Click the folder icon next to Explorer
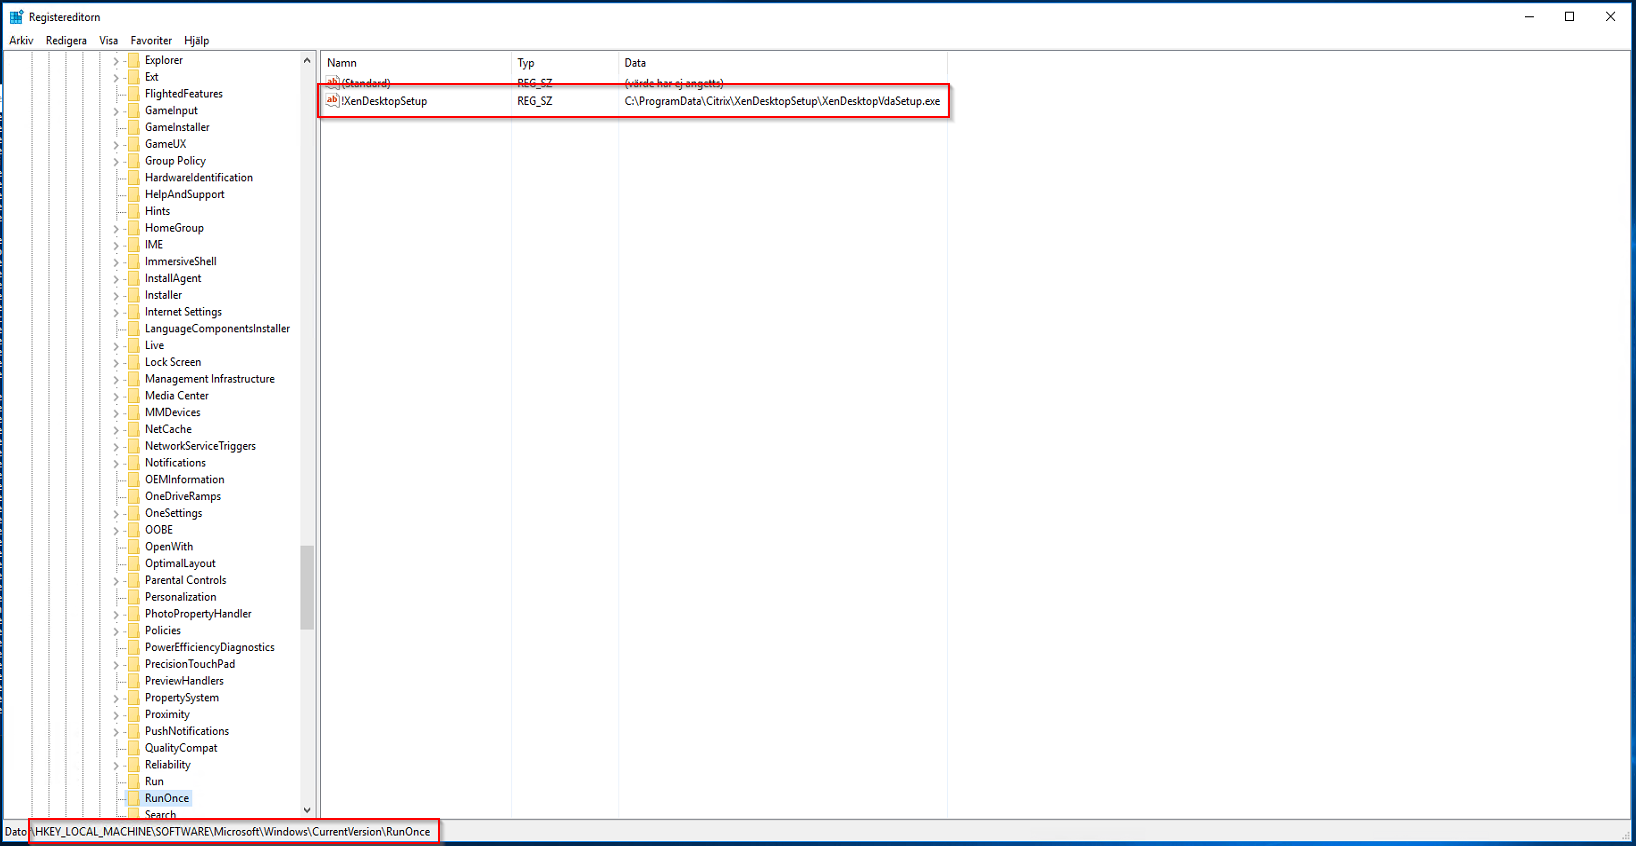The image size is (1636, 846). coord(134,60)
